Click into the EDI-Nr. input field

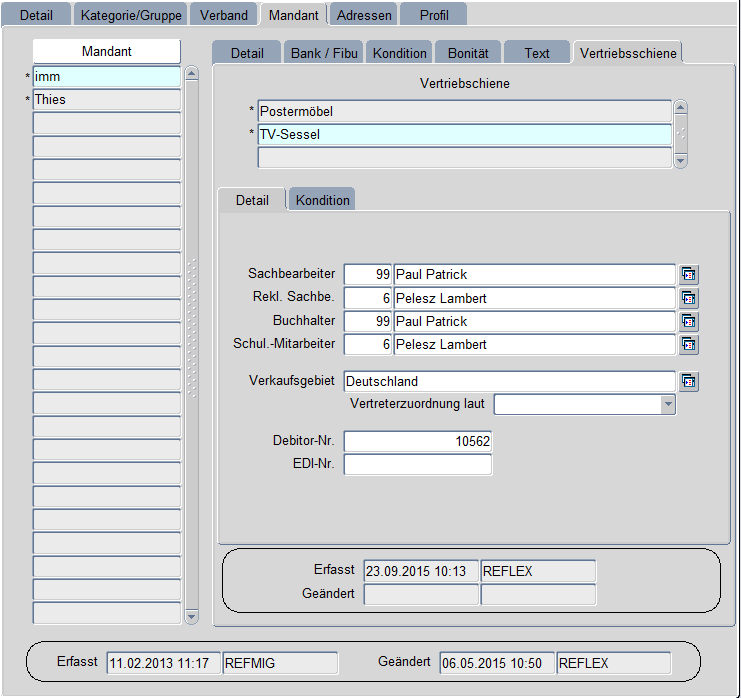[418, 465]
